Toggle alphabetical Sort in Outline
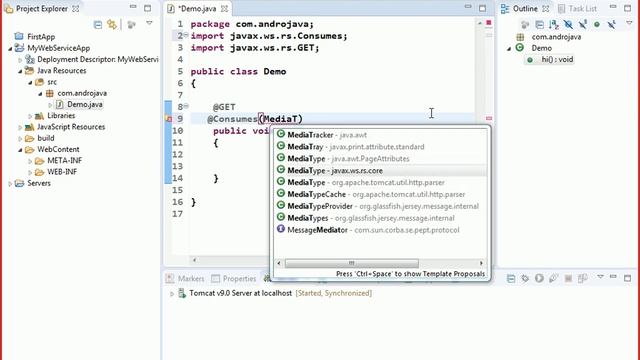The image size is (640, 360). click(x=554, y=24)
